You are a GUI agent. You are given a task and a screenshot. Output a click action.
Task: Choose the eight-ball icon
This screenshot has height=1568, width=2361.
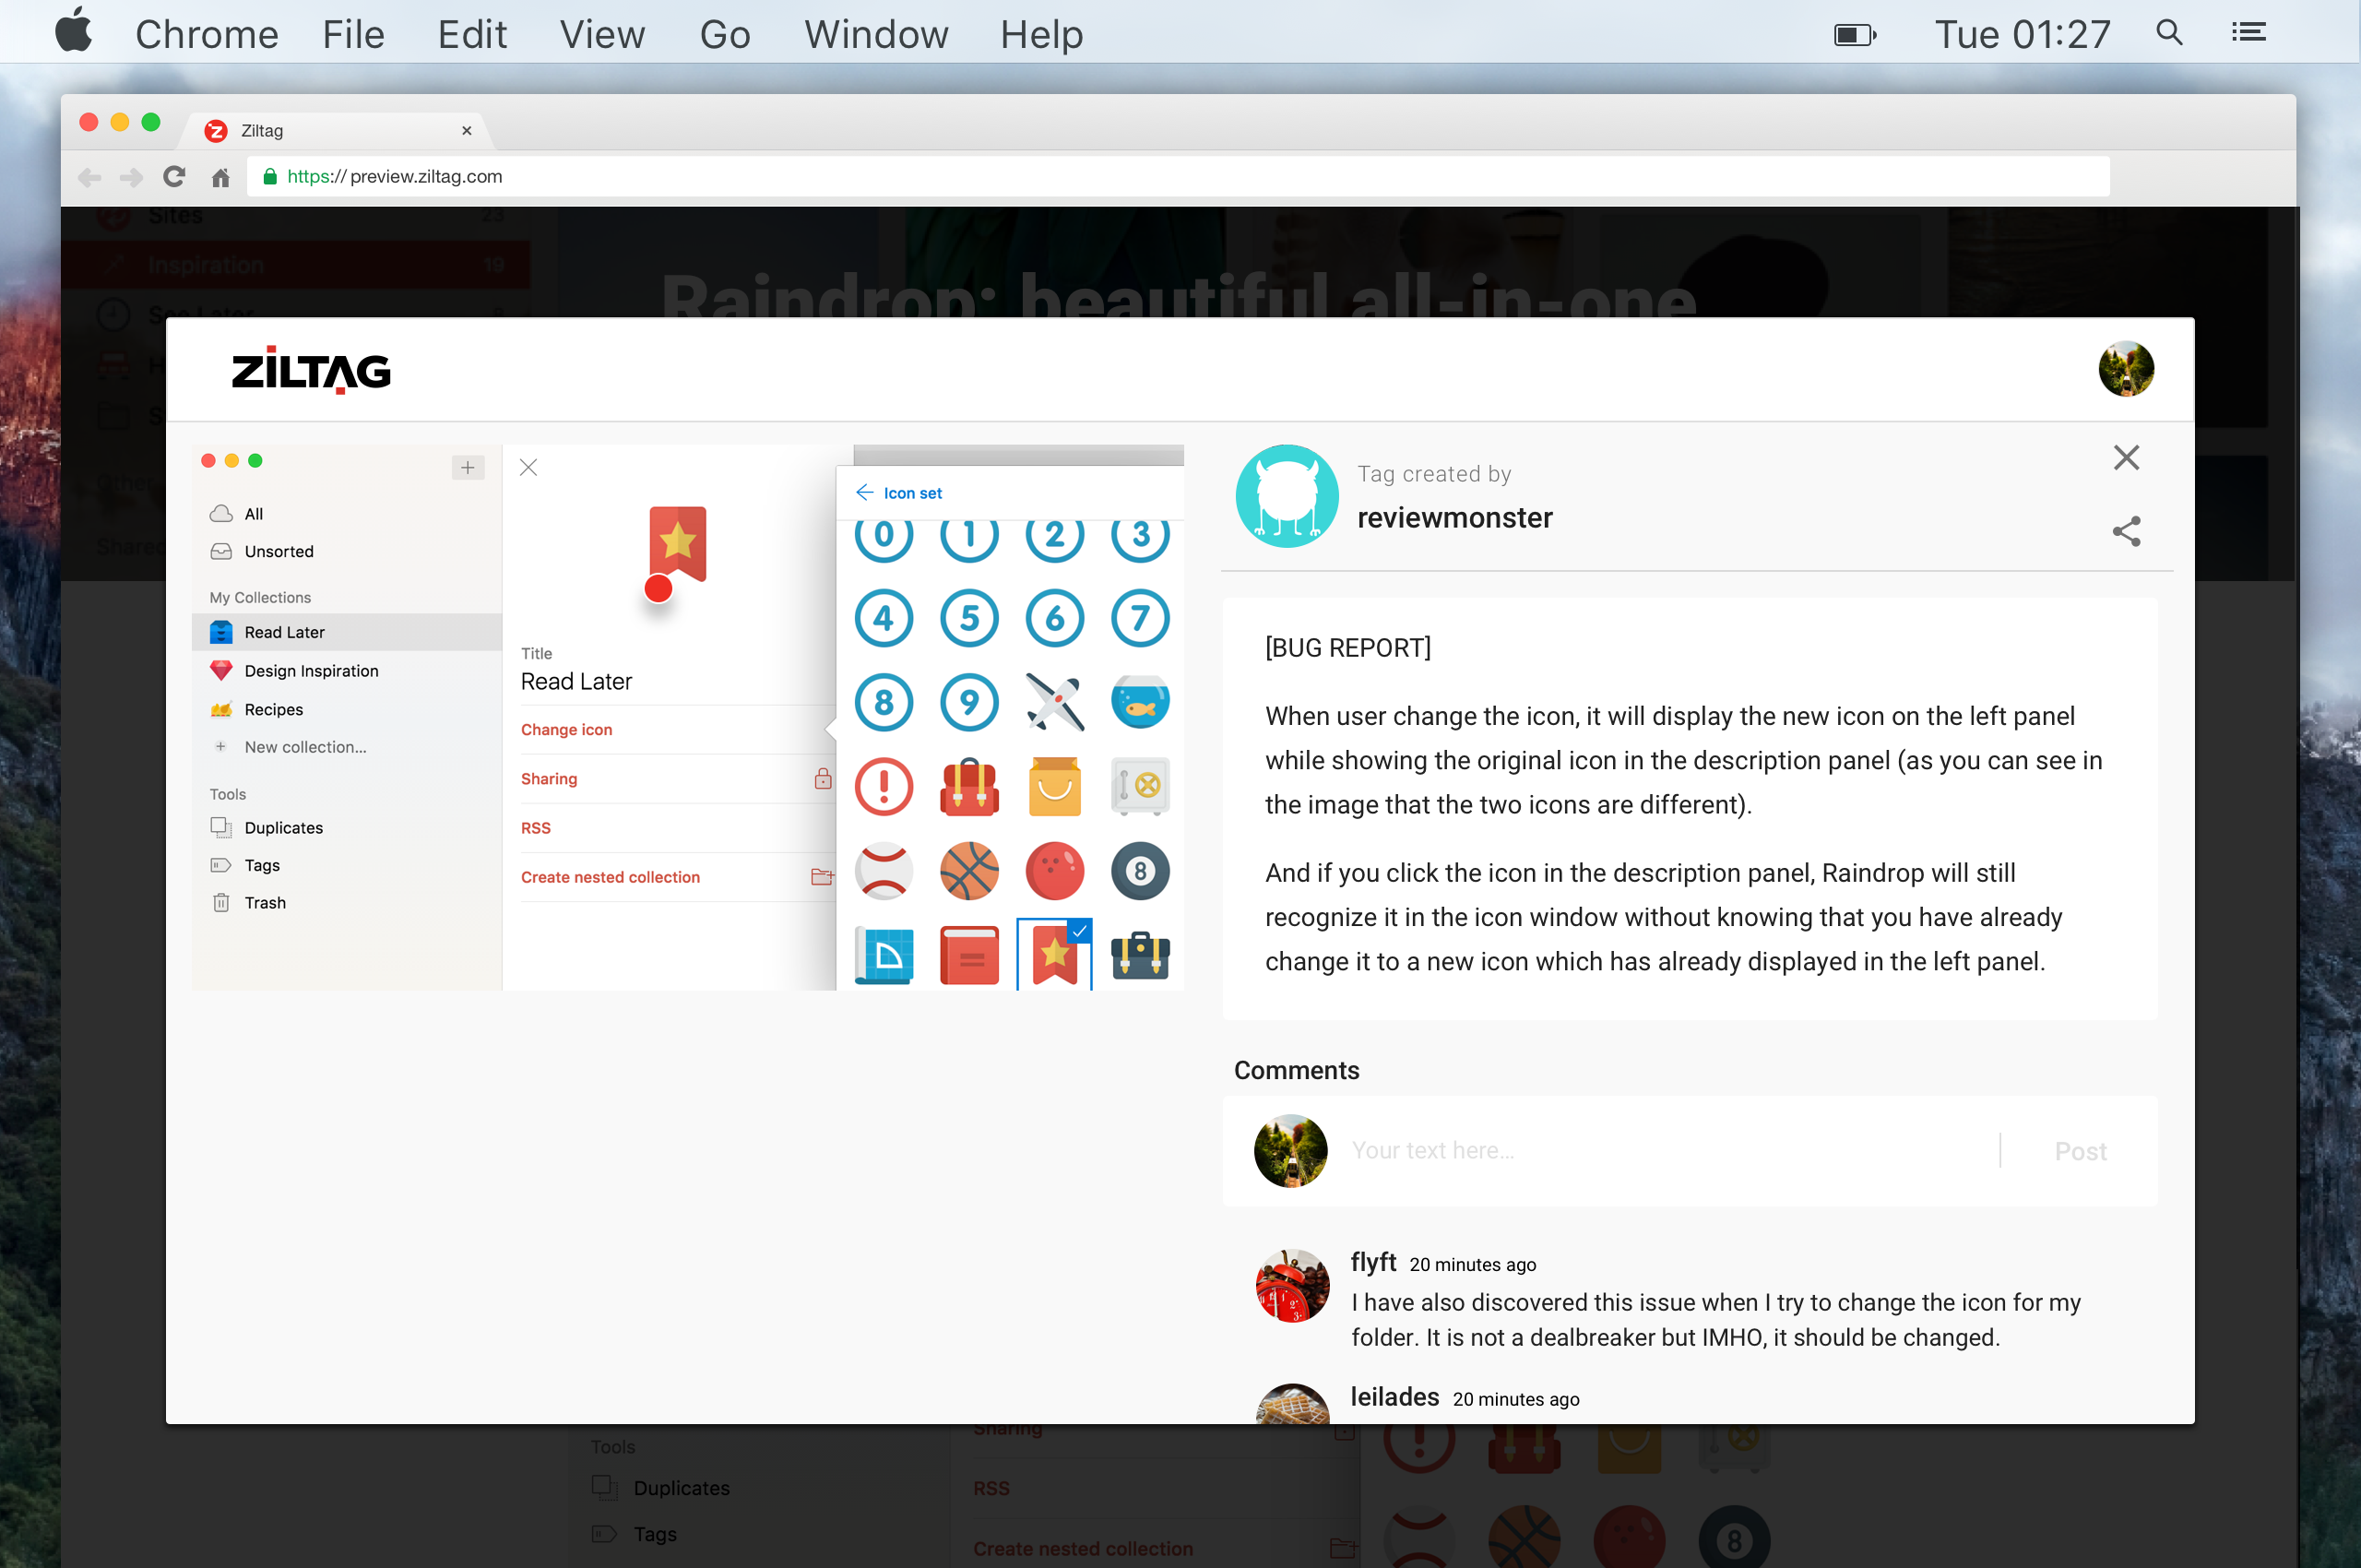pyautogui.click(x=1140, y=871)
